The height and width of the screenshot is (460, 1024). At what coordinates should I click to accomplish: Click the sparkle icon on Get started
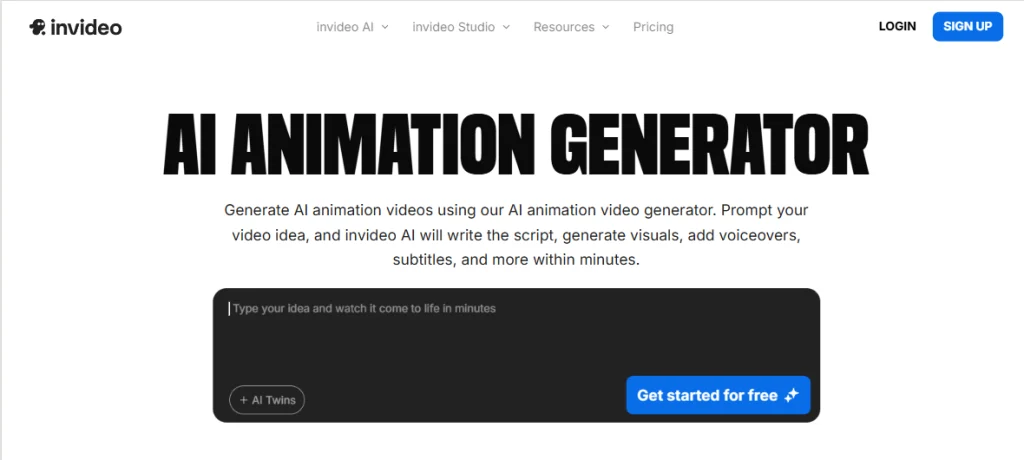(792, 395)
